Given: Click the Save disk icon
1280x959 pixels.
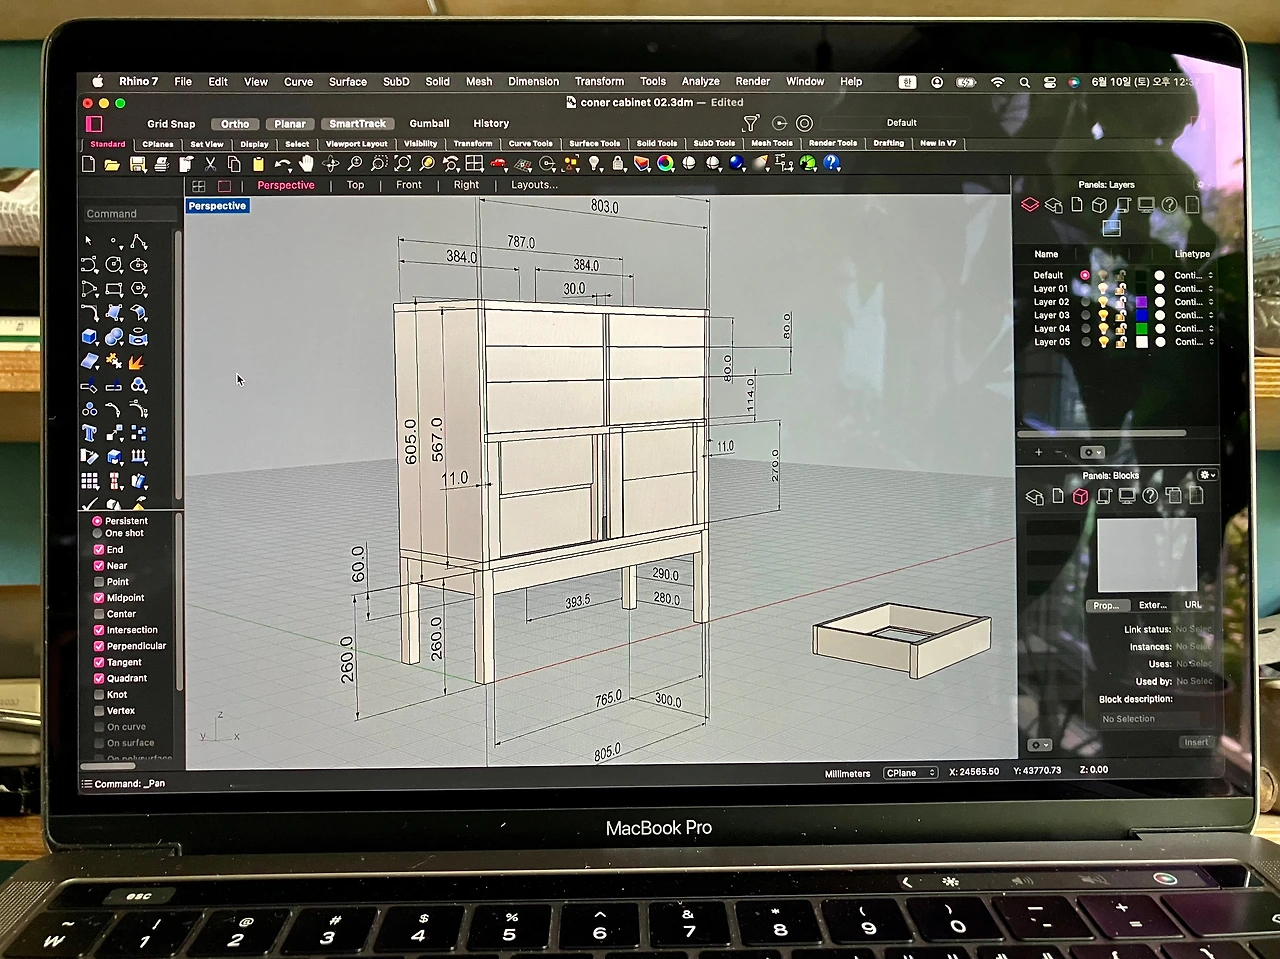Looking at the screenshot, I should (137, 164).
